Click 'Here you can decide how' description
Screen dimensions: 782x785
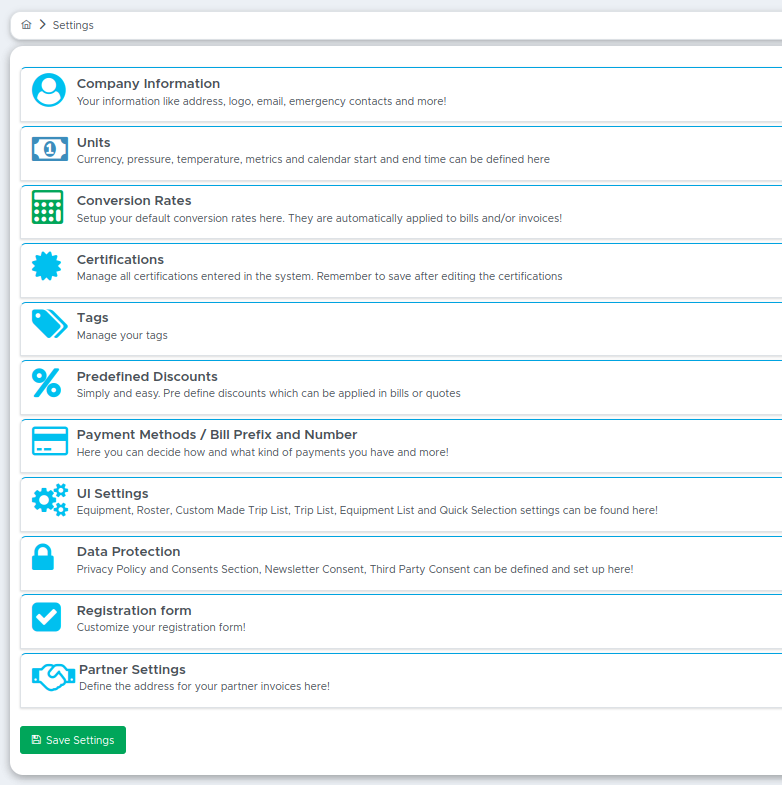pos(263,453)
